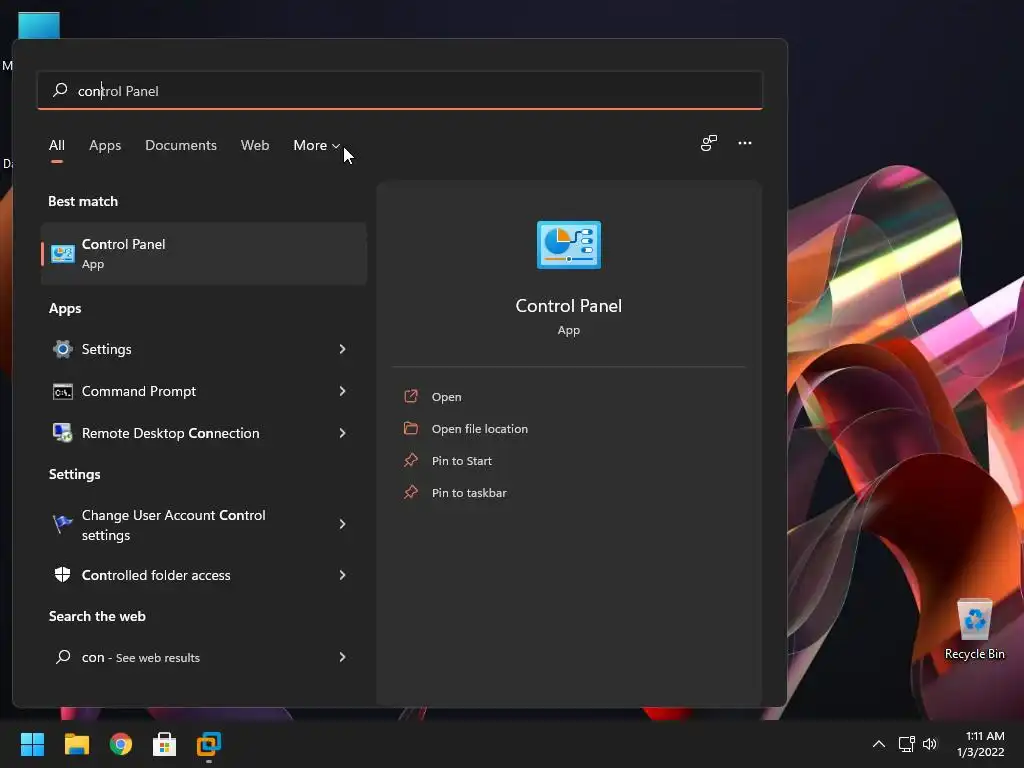Open the three-dot options menu
The height and width of the screenshot is (768, 1024).
click(x=744, y=143)
